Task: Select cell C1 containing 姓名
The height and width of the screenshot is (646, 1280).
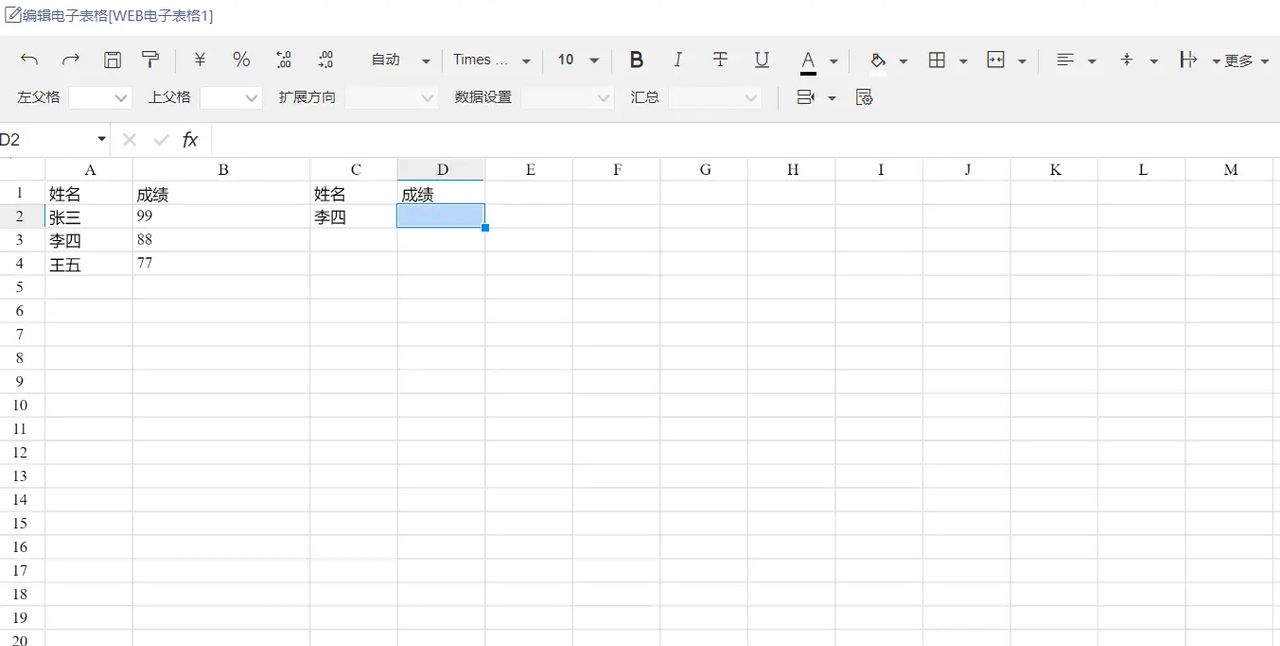Action: [354, 193]
